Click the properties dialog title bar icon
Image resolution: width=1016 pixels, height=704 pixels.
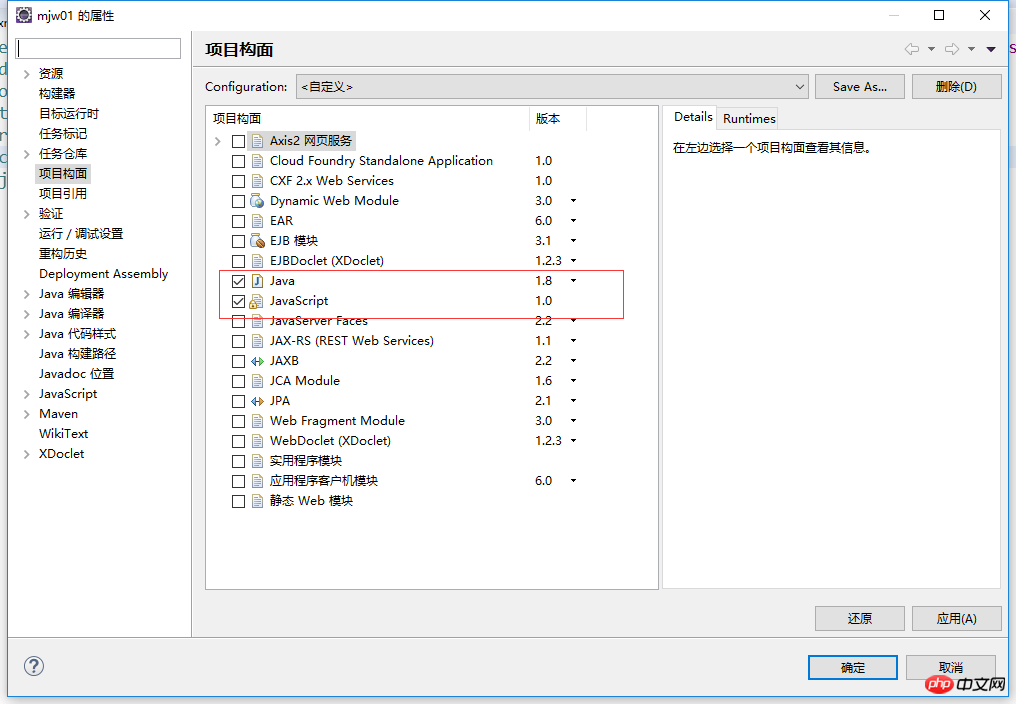(x=24, y=15)
